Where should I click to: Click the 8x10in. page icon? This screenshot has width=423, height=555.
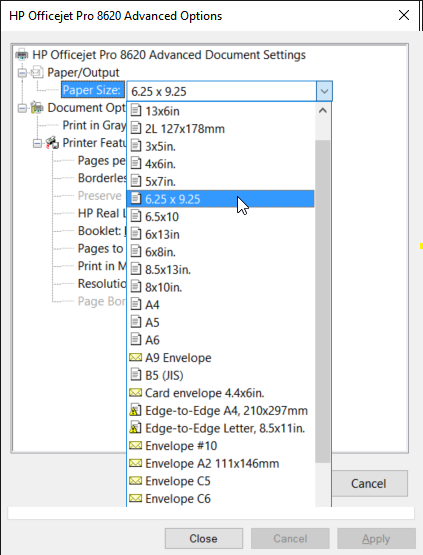136,286
